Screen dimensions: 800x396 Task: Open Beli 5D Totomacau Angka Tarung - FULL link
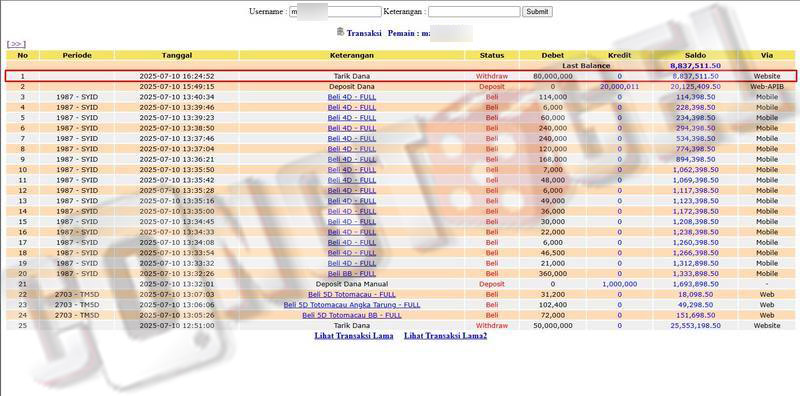pyautogui.click(x=352, y=305)
